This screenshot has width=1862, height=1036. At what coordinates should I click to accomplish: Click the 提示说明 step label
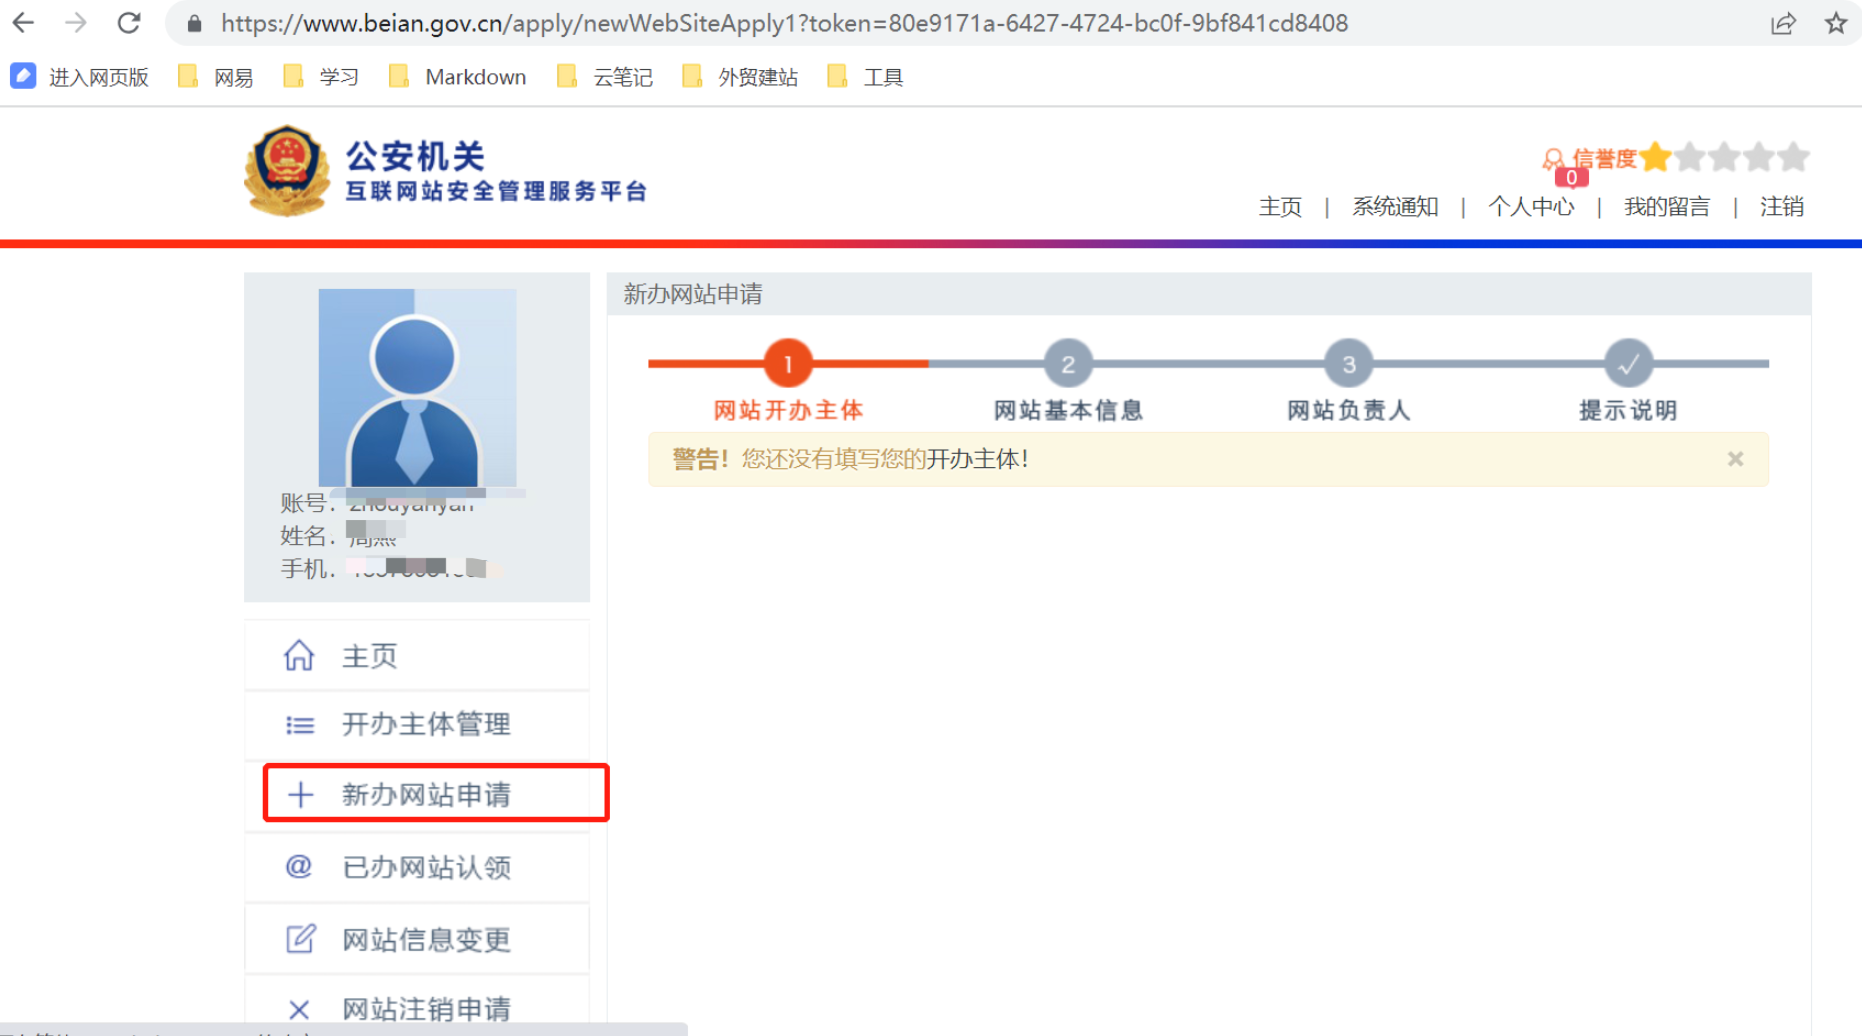click(1629, 410)
